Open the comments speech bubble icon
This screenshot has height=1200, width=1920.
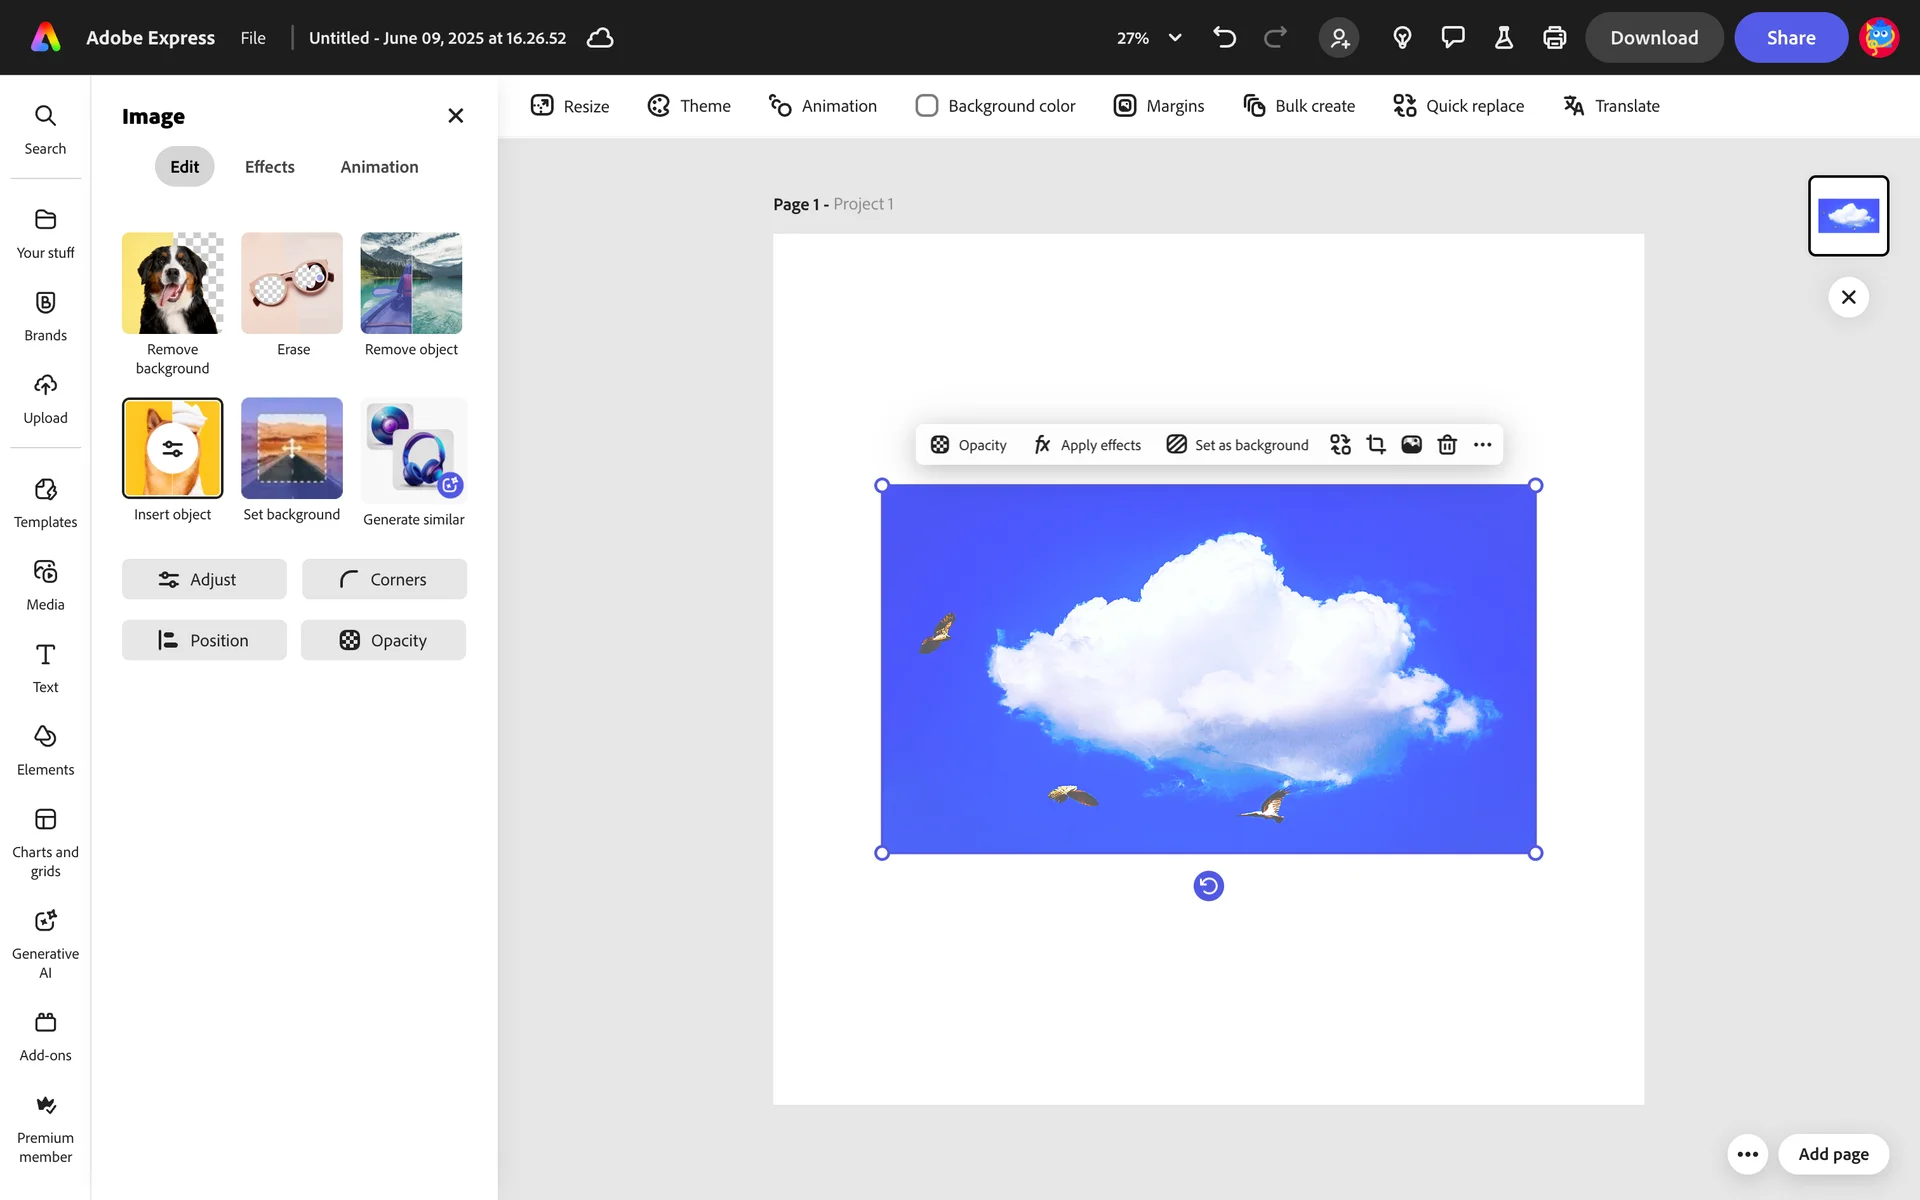(1452, 38)
